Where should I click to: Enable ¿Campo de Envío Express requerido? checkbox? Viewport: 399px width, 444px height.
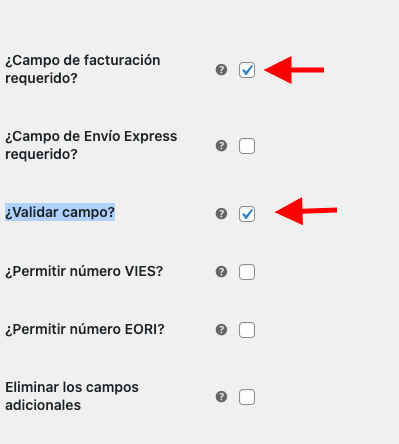click(247, 146)
